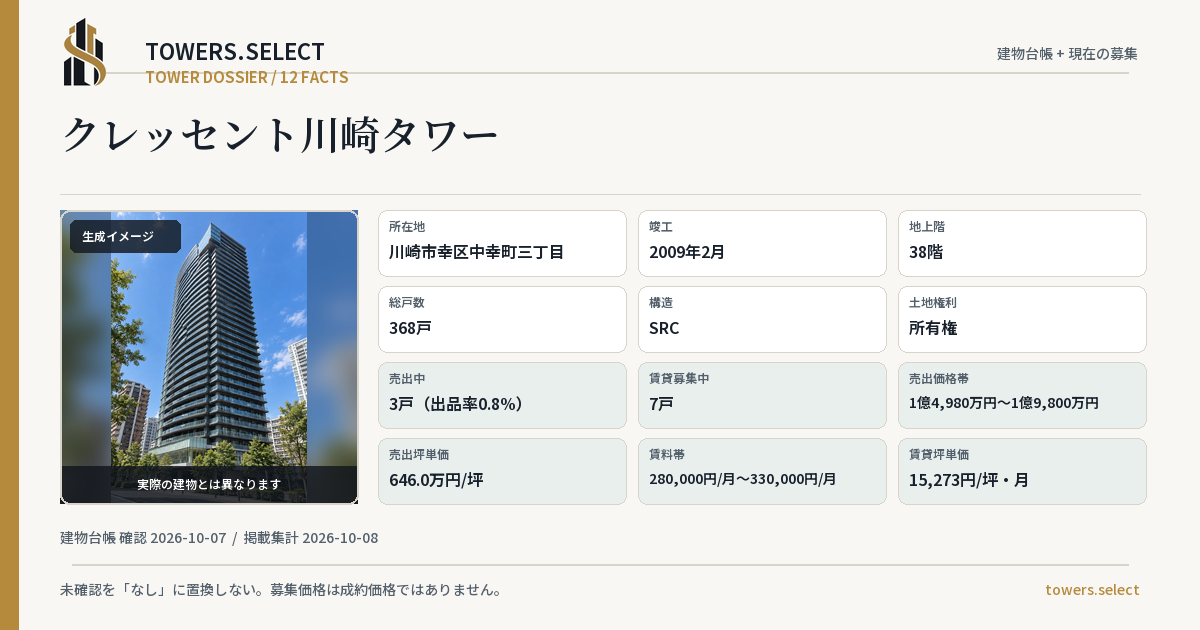
Task: Click the 賃貸坪単価 value 15,273円/坪・月
Action: [969, 480]
